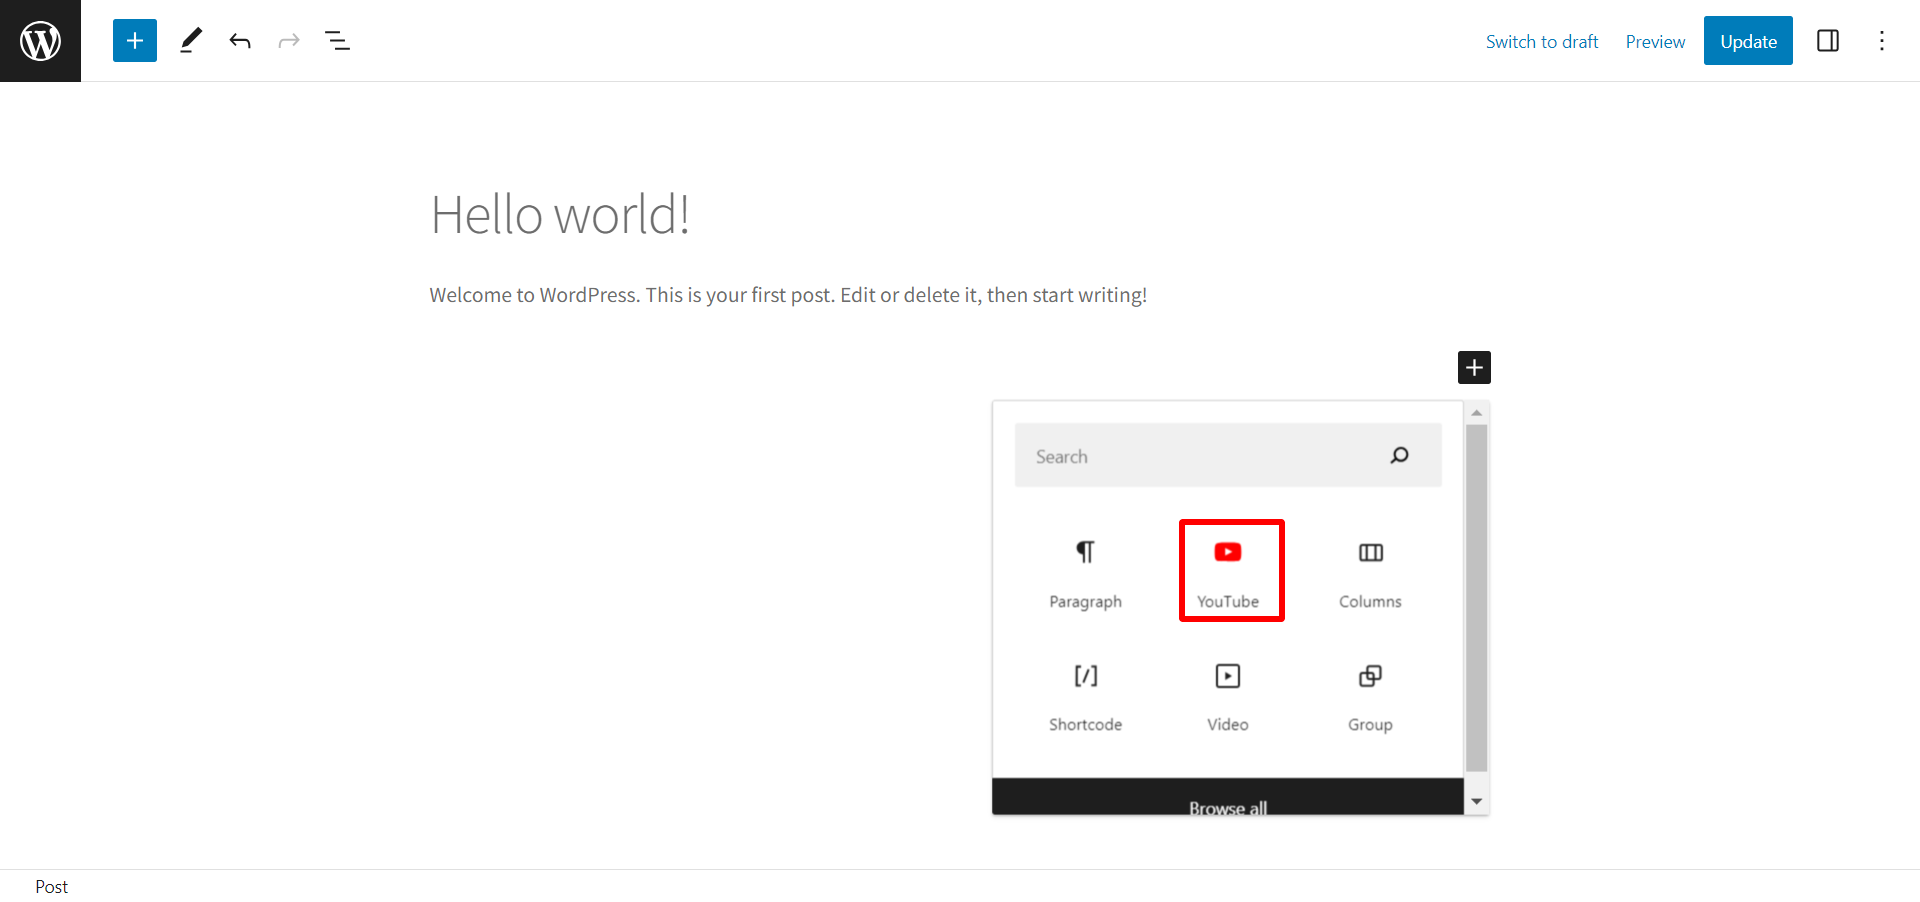Open the three-dot options menu
1920x902 pixels.
1882,41
